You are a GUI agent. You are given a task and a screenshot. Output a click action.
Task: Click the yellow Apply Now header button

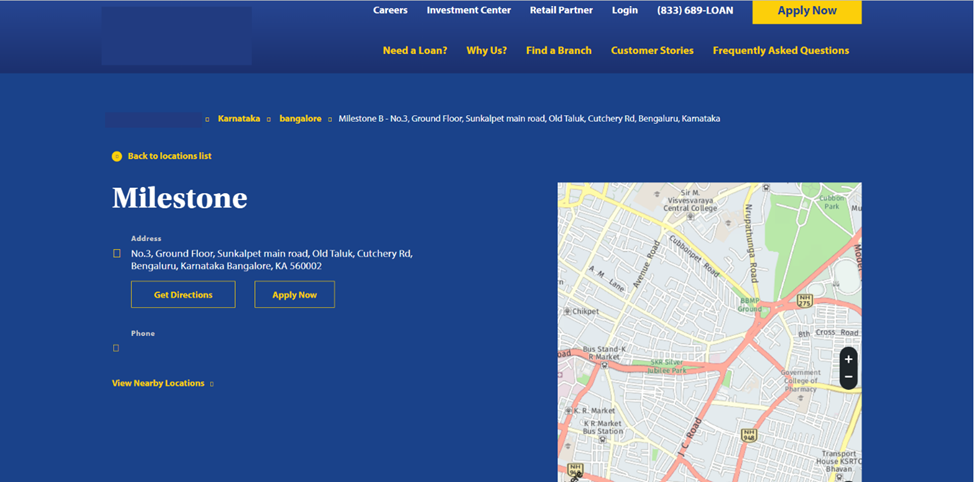pyautogui.click(x=806, y=11)
